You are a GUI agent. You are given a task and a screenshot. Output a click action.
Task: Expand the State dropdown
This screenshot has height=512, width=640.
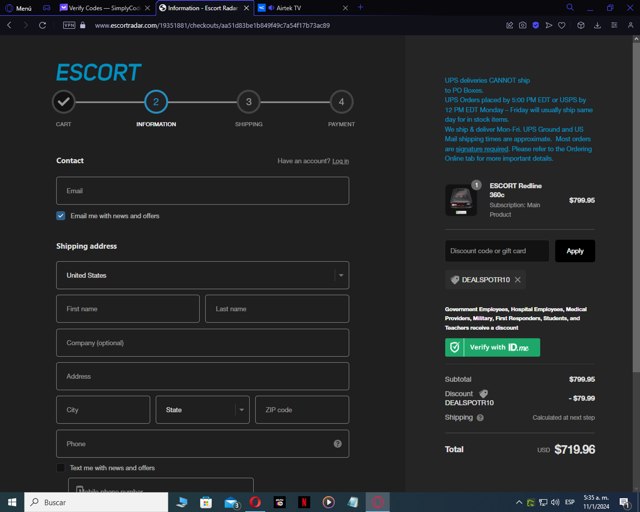coord(202,410)
